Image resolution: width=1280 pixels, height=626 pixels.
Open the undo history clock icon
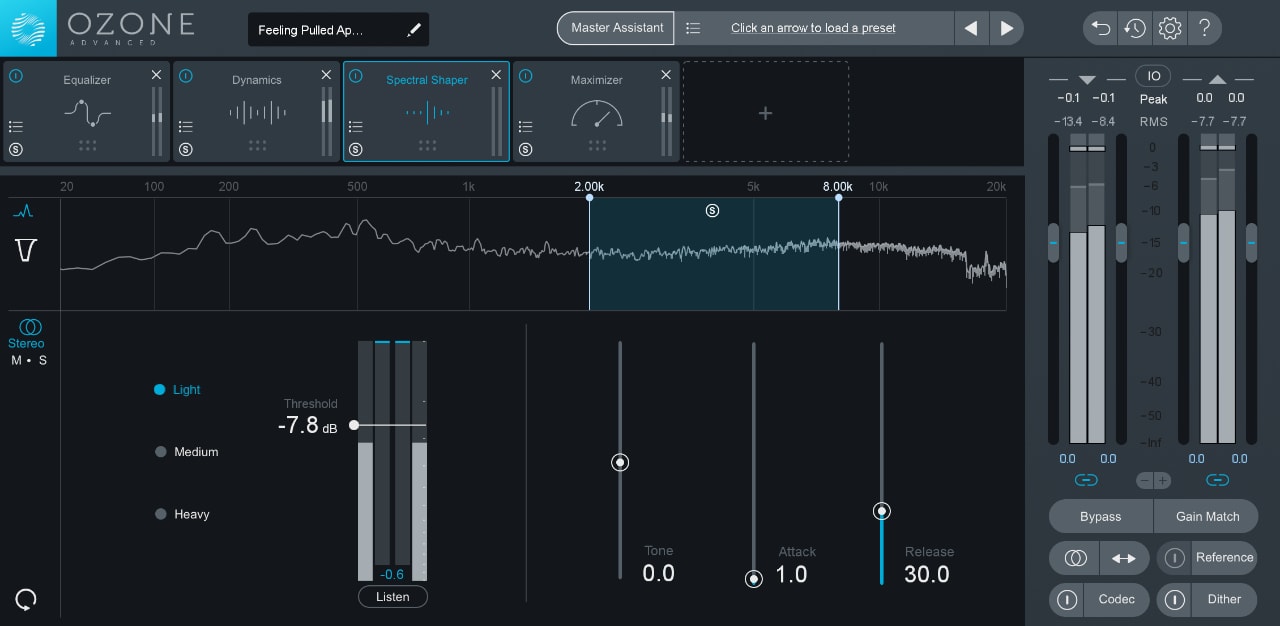tap(1135, 28)
